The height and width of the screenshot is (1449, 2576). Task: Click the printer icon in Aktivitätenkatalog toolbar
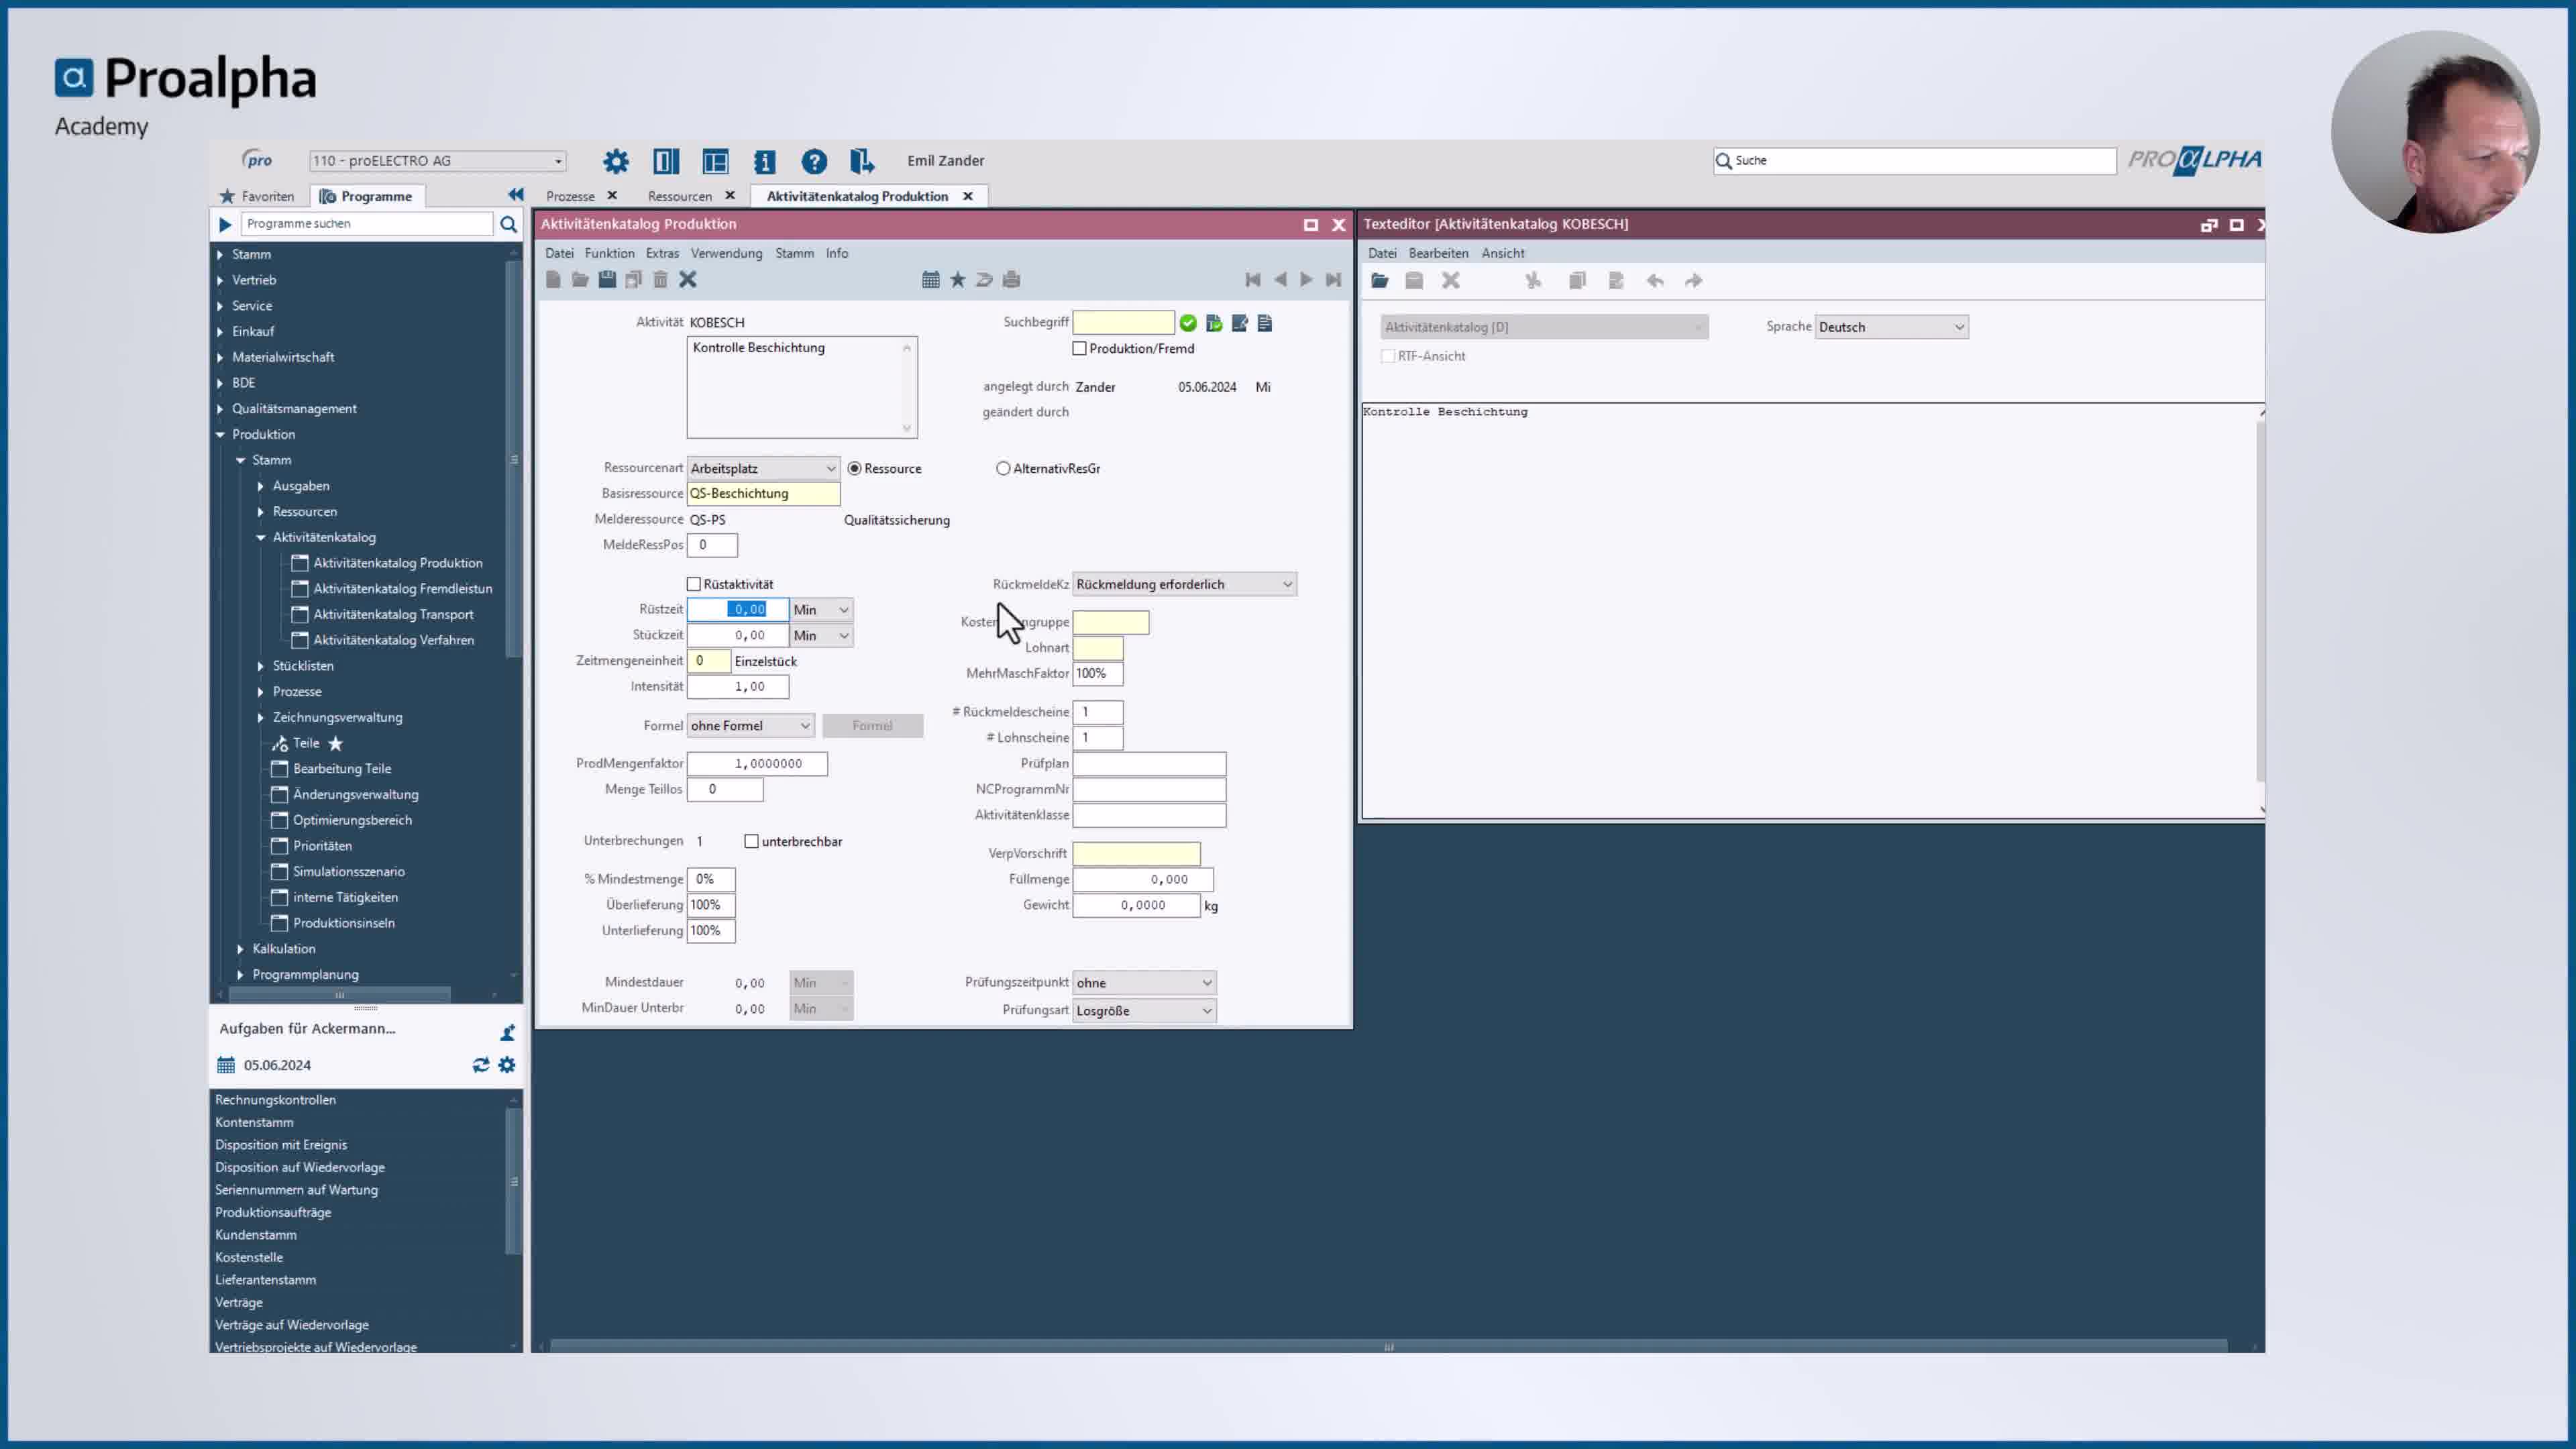coord(1011,280)
